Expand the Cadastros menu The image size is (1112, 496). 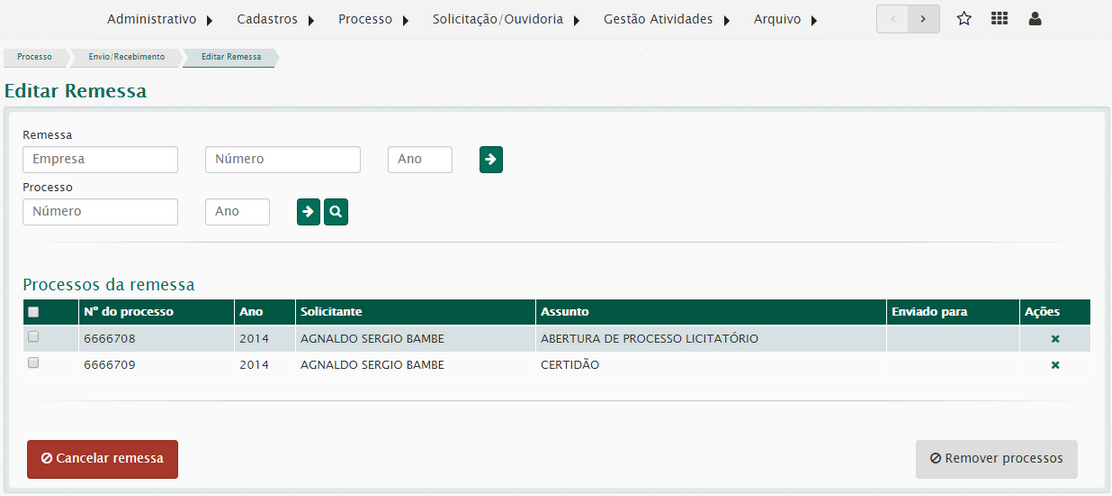pyautogui.click(x=275, y=19)
